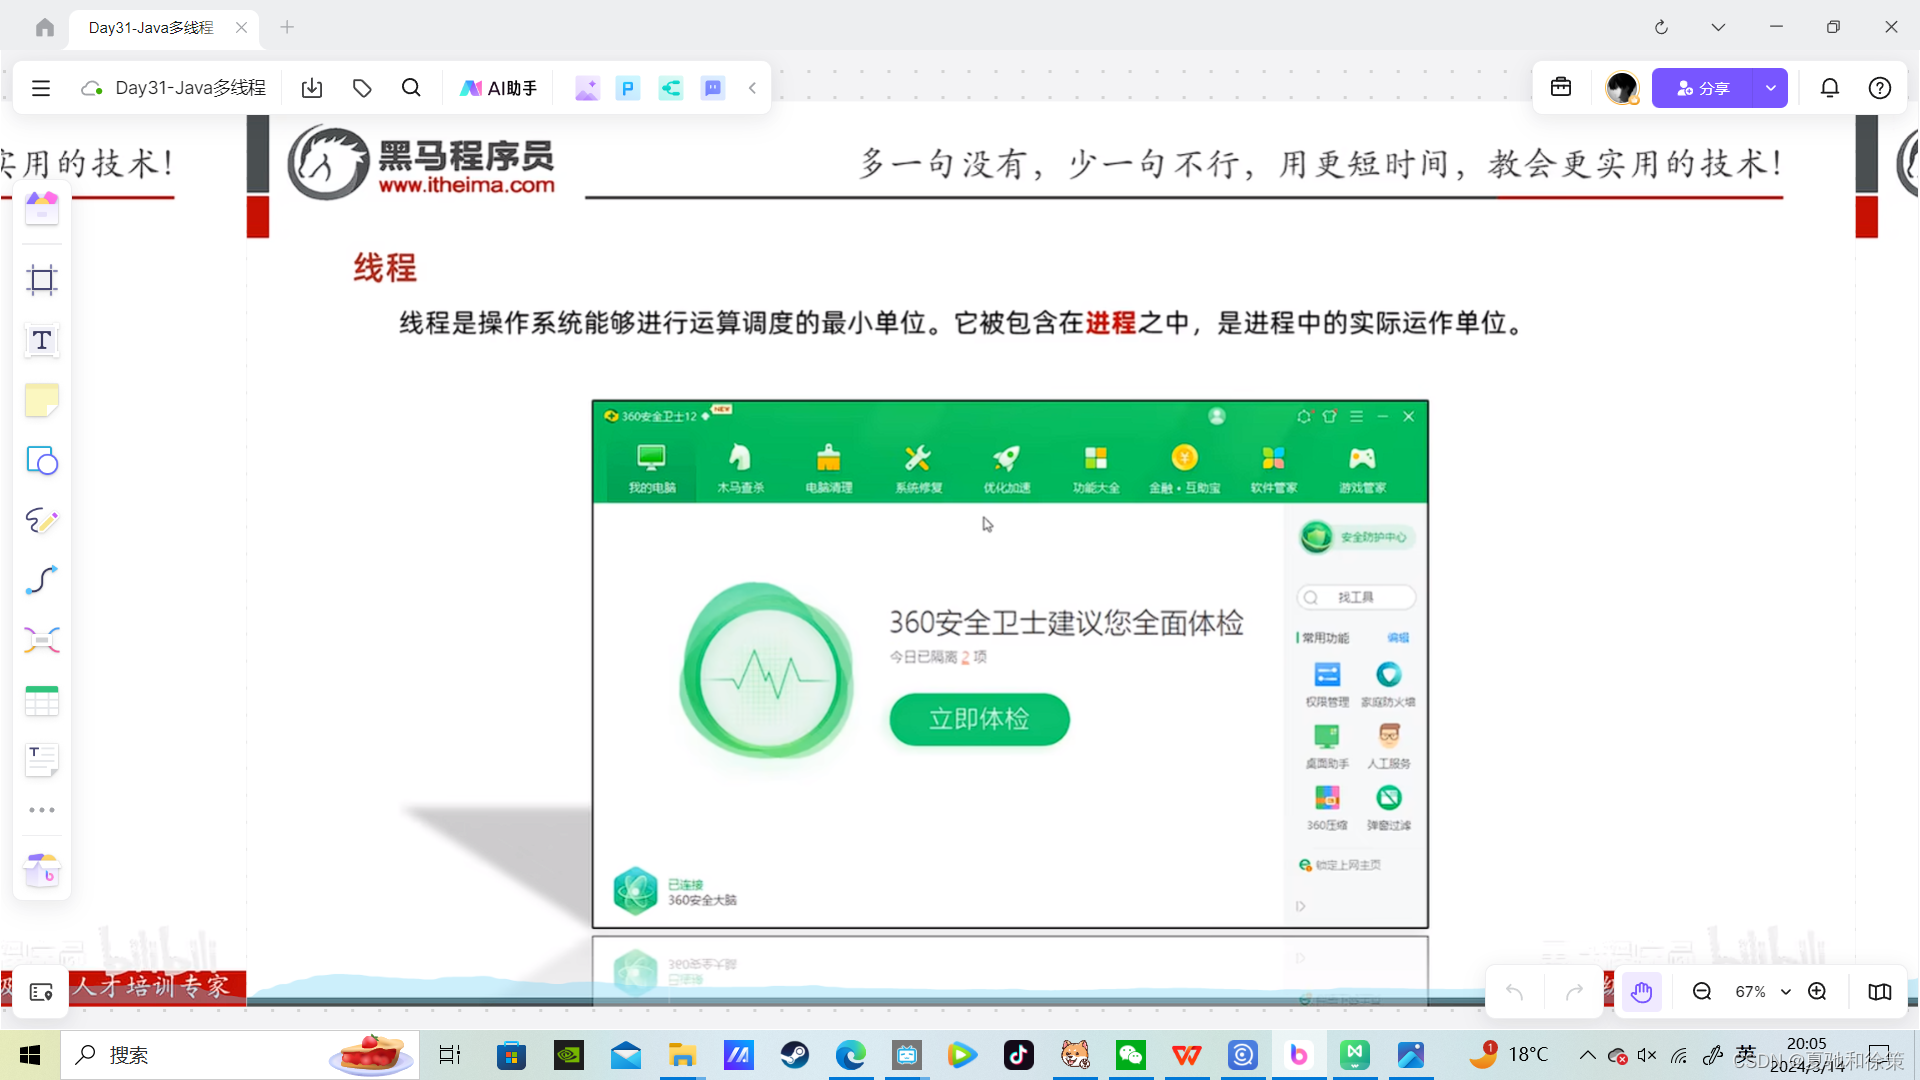This screenshot has width=1920, height=1080.
Task: Switch to the Day31-Java多线程 tab
Action: click(x=151, y=27)
